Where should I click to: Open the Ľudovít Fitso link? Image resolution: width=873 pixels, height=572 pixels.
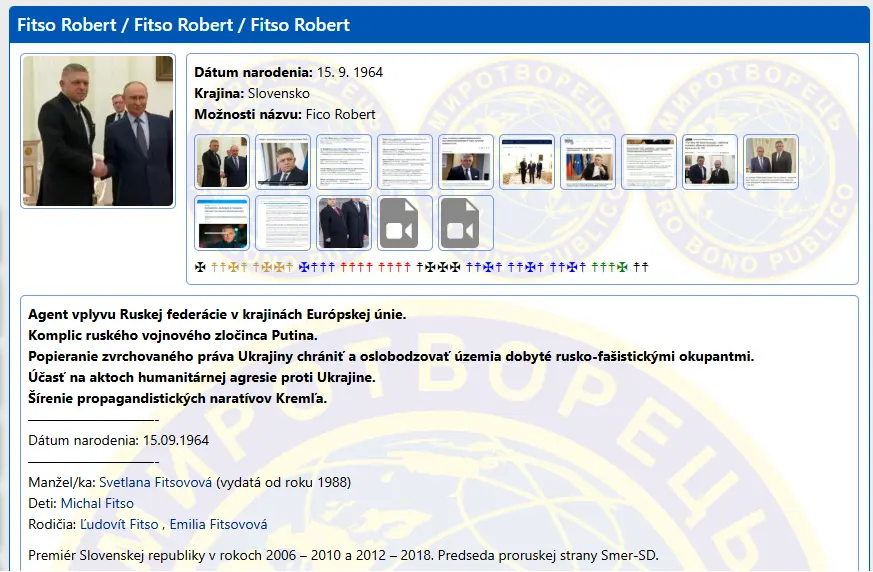[x=119, y=524]
